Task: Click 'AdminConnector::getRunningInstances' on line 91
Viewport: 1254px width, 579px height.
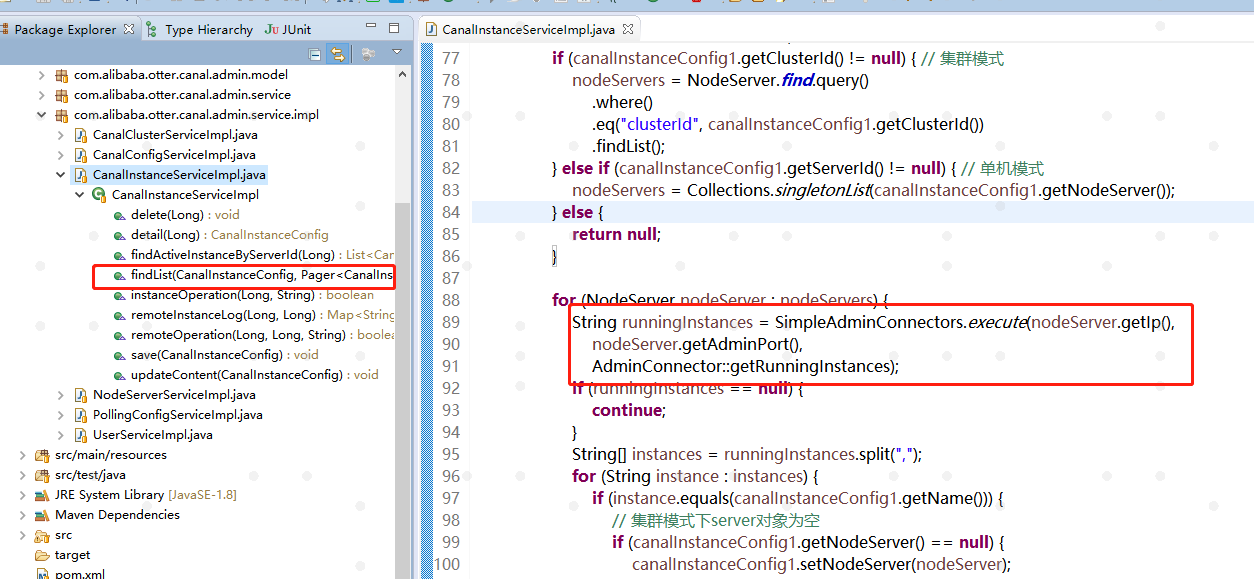Action: click(x=741, y=366)
